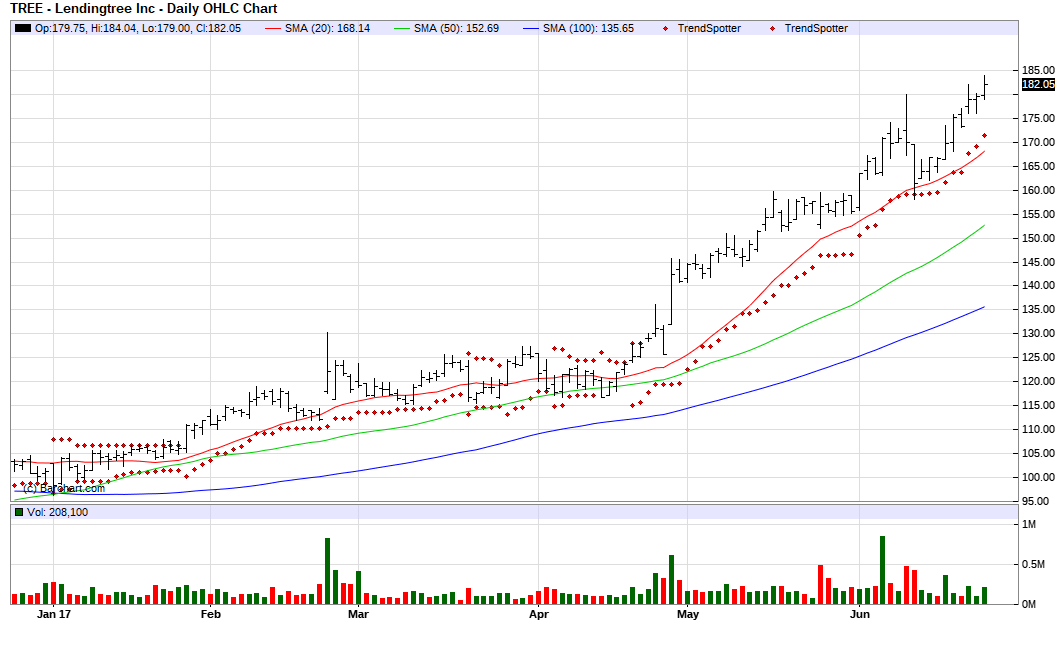Click the tall green volume bar in late February
This screenshot has height=645, width=1060.
[x=327, y=571]
